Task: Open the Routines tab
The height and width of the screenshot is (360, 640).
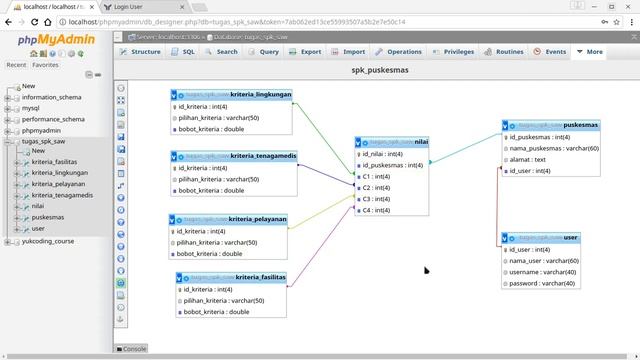Action: tap(504, 52)
